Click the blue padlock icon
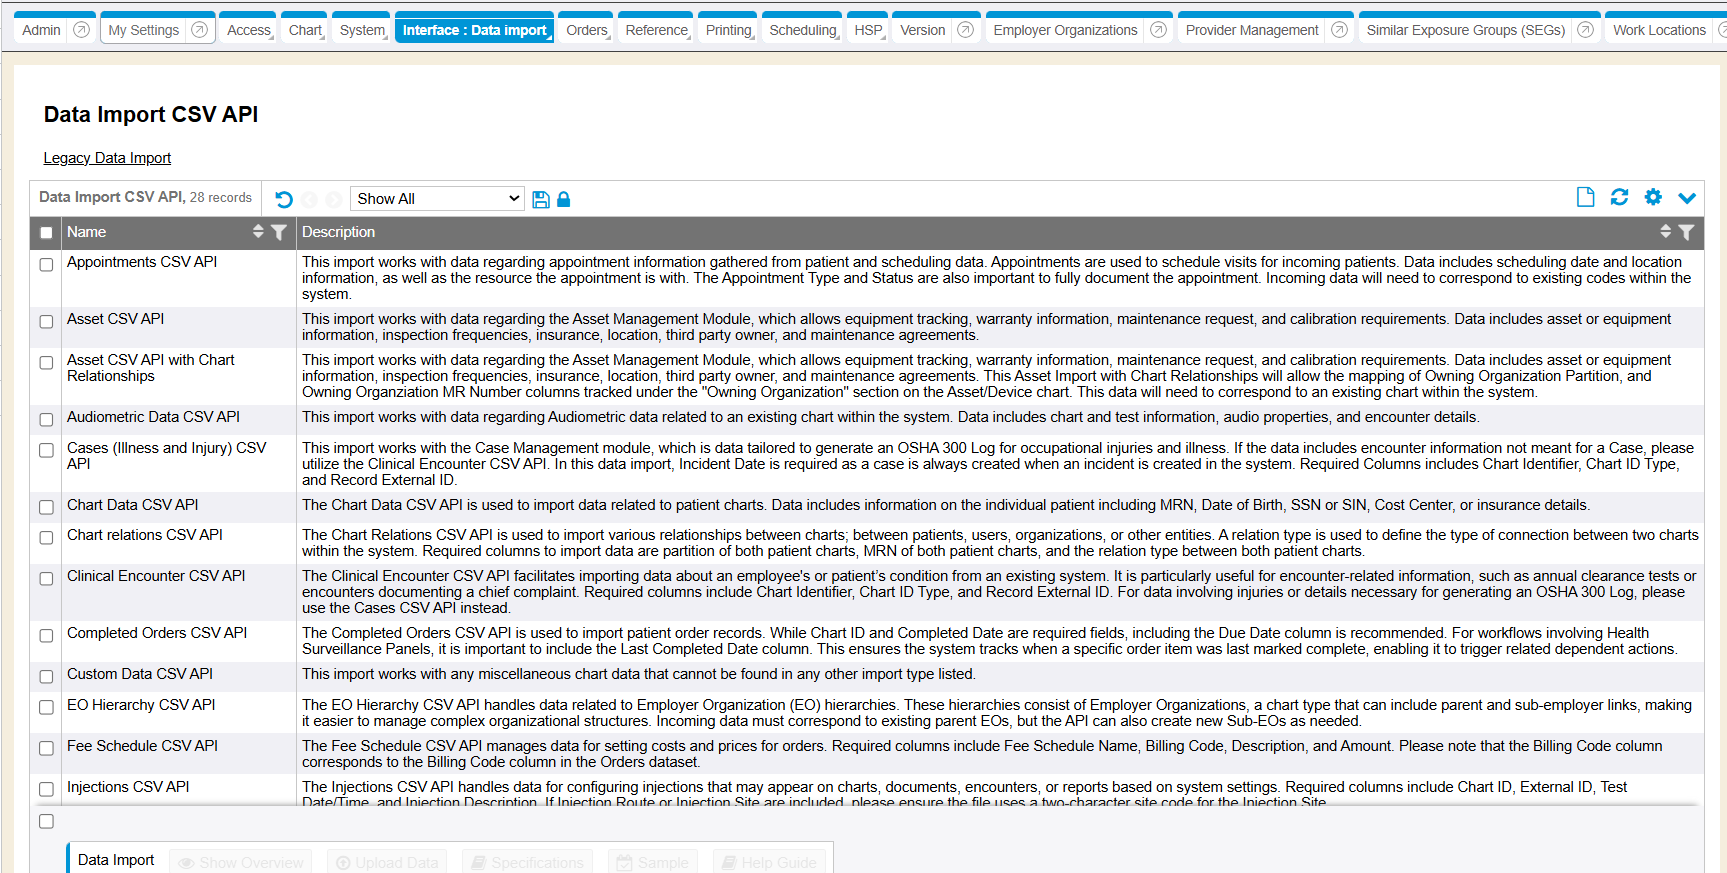This screenshot has width=1727, height=873. [x=563, y=199]
